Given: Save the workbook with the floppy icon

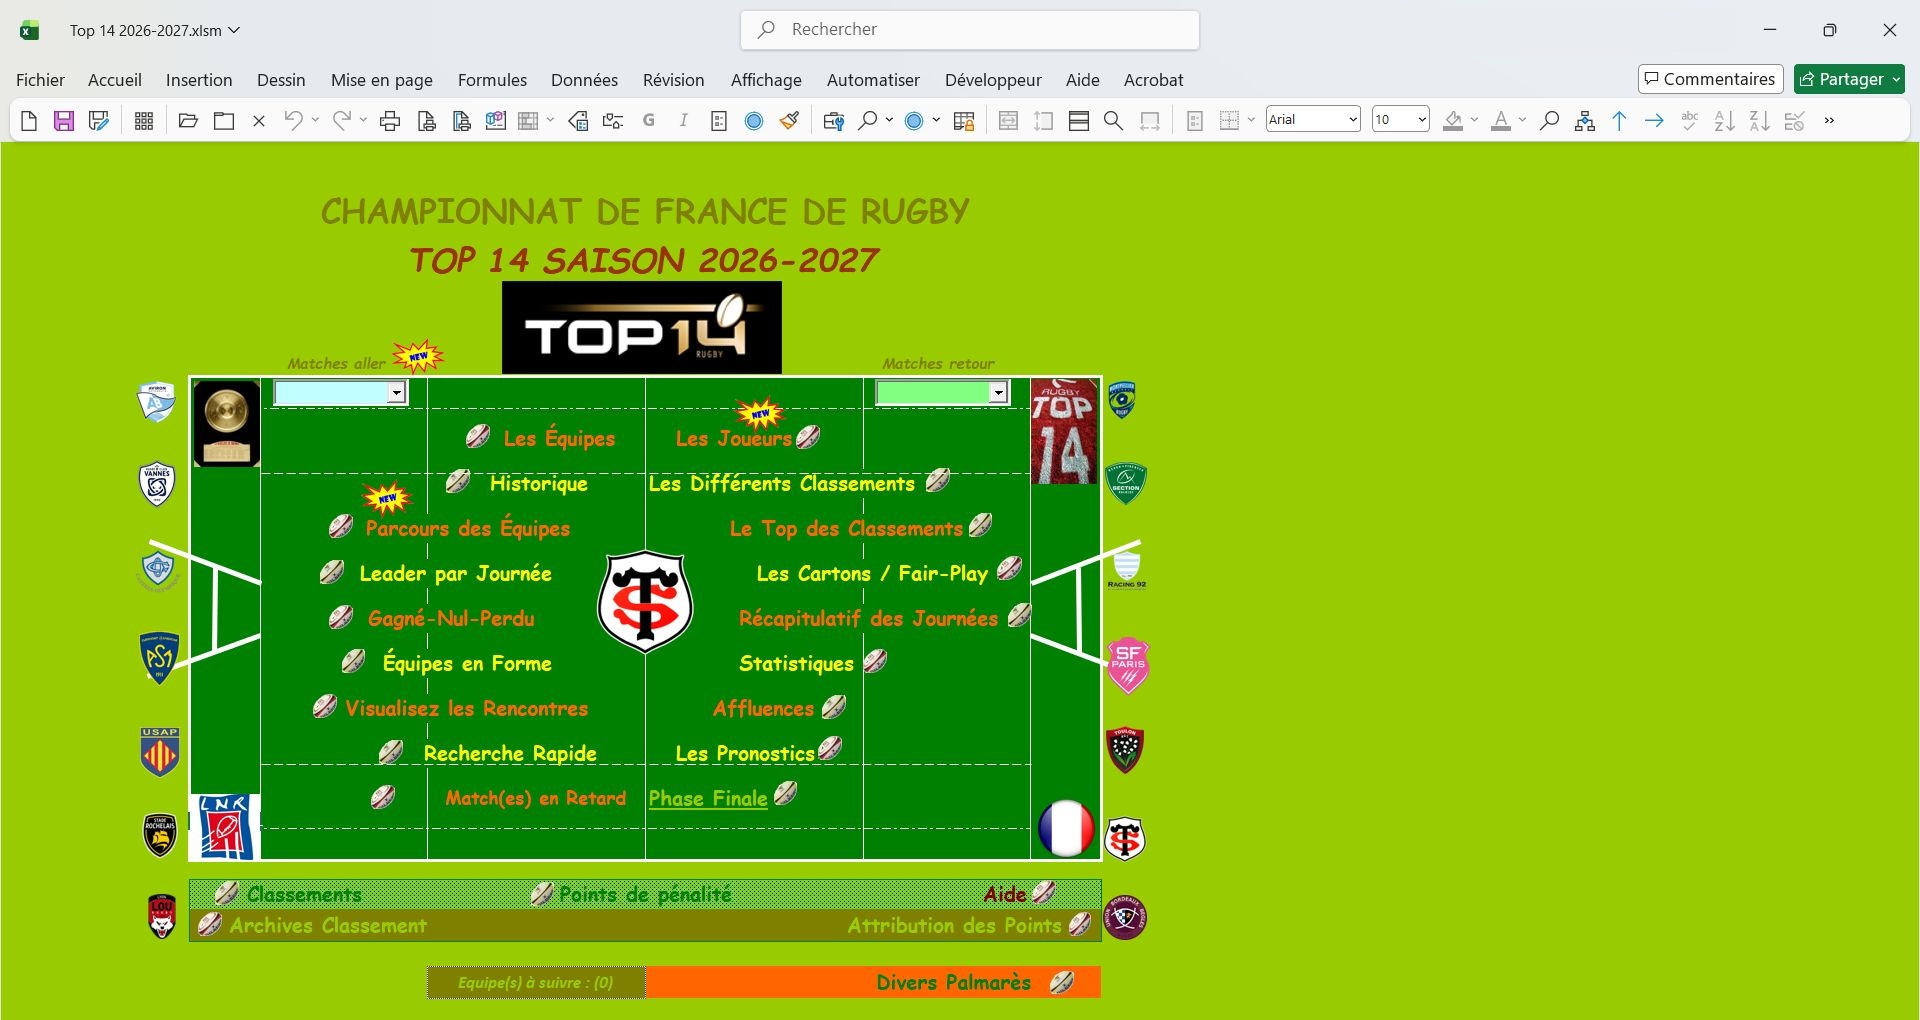Looking at the screenshot, I should 64,121.
